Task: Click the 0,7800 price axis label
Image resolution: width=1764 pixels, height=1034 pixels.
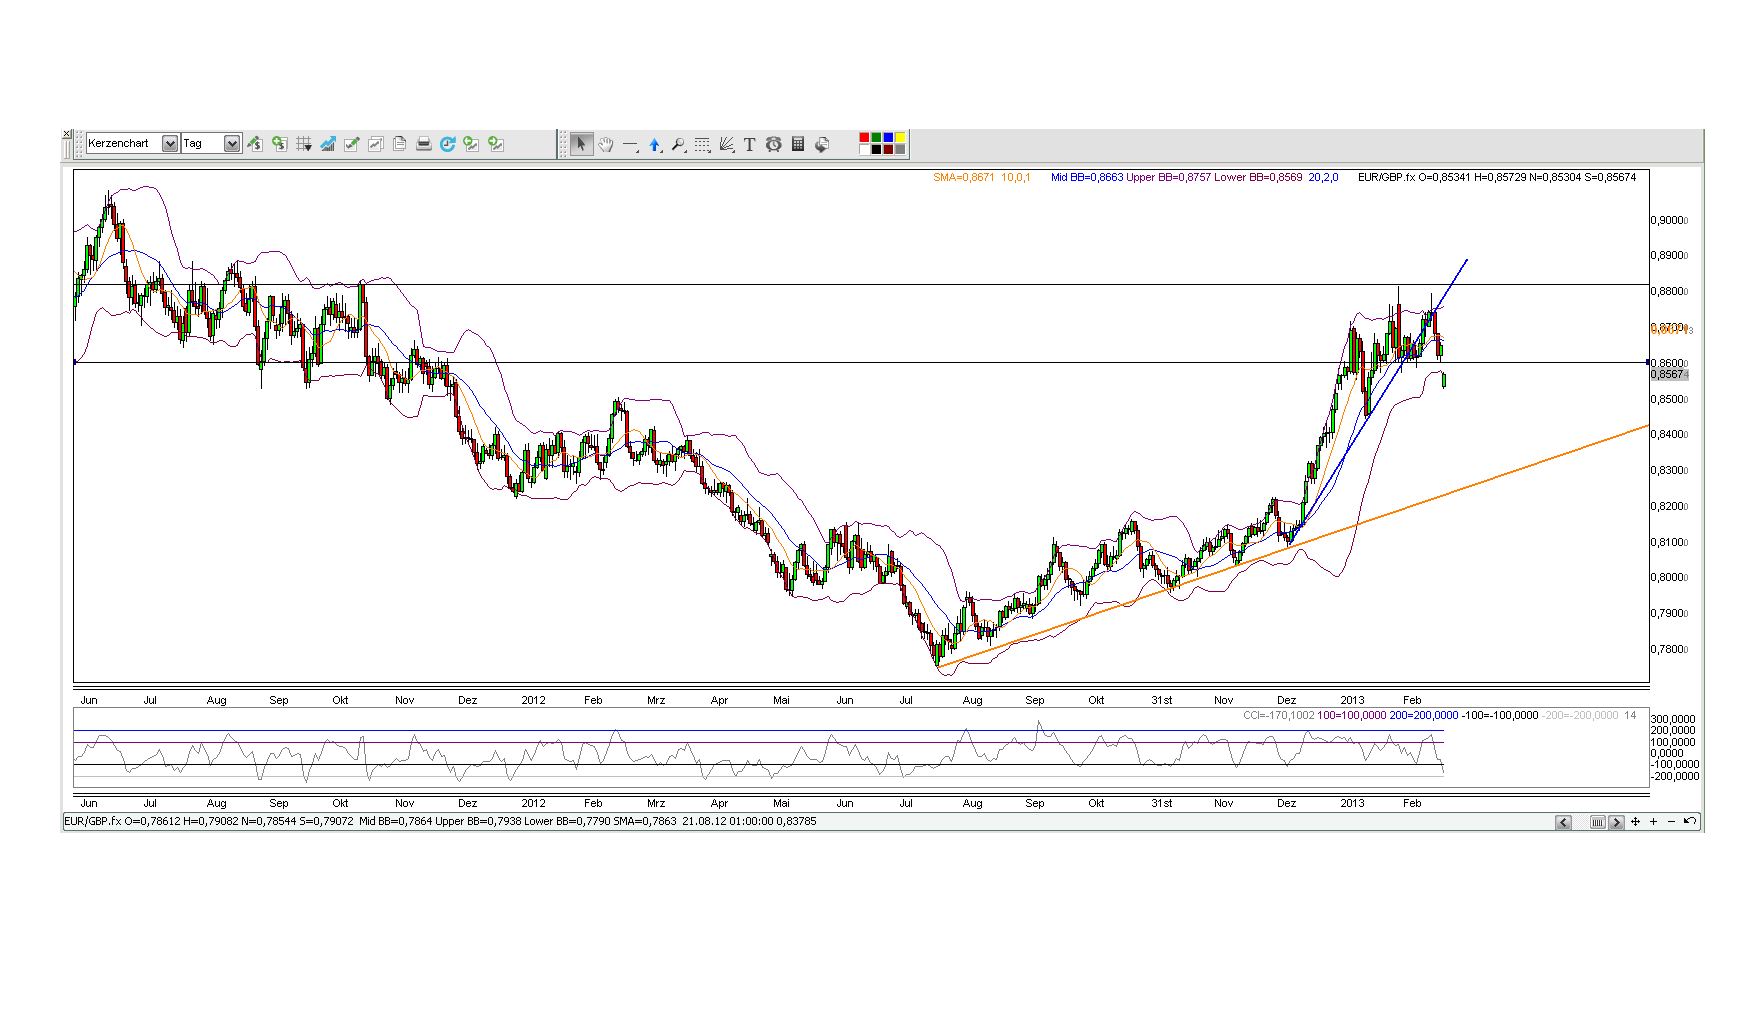Action: click(1669, 650)
